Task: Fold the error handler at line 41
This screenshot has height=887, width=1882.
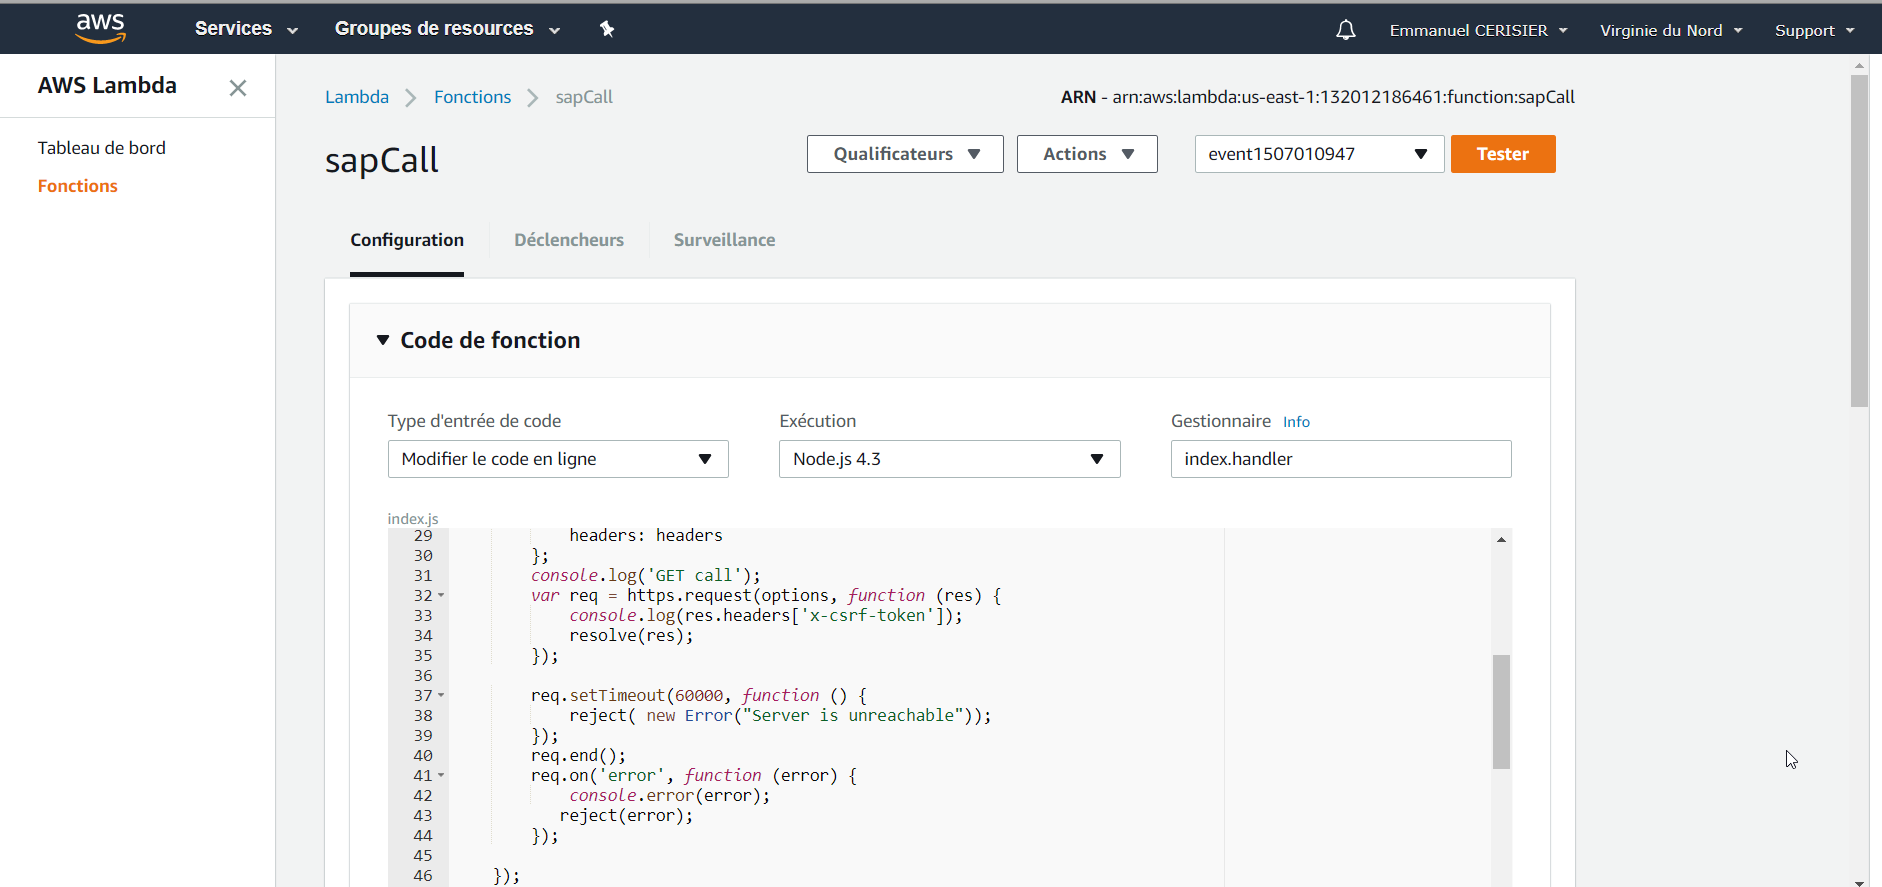Action: 441,775
